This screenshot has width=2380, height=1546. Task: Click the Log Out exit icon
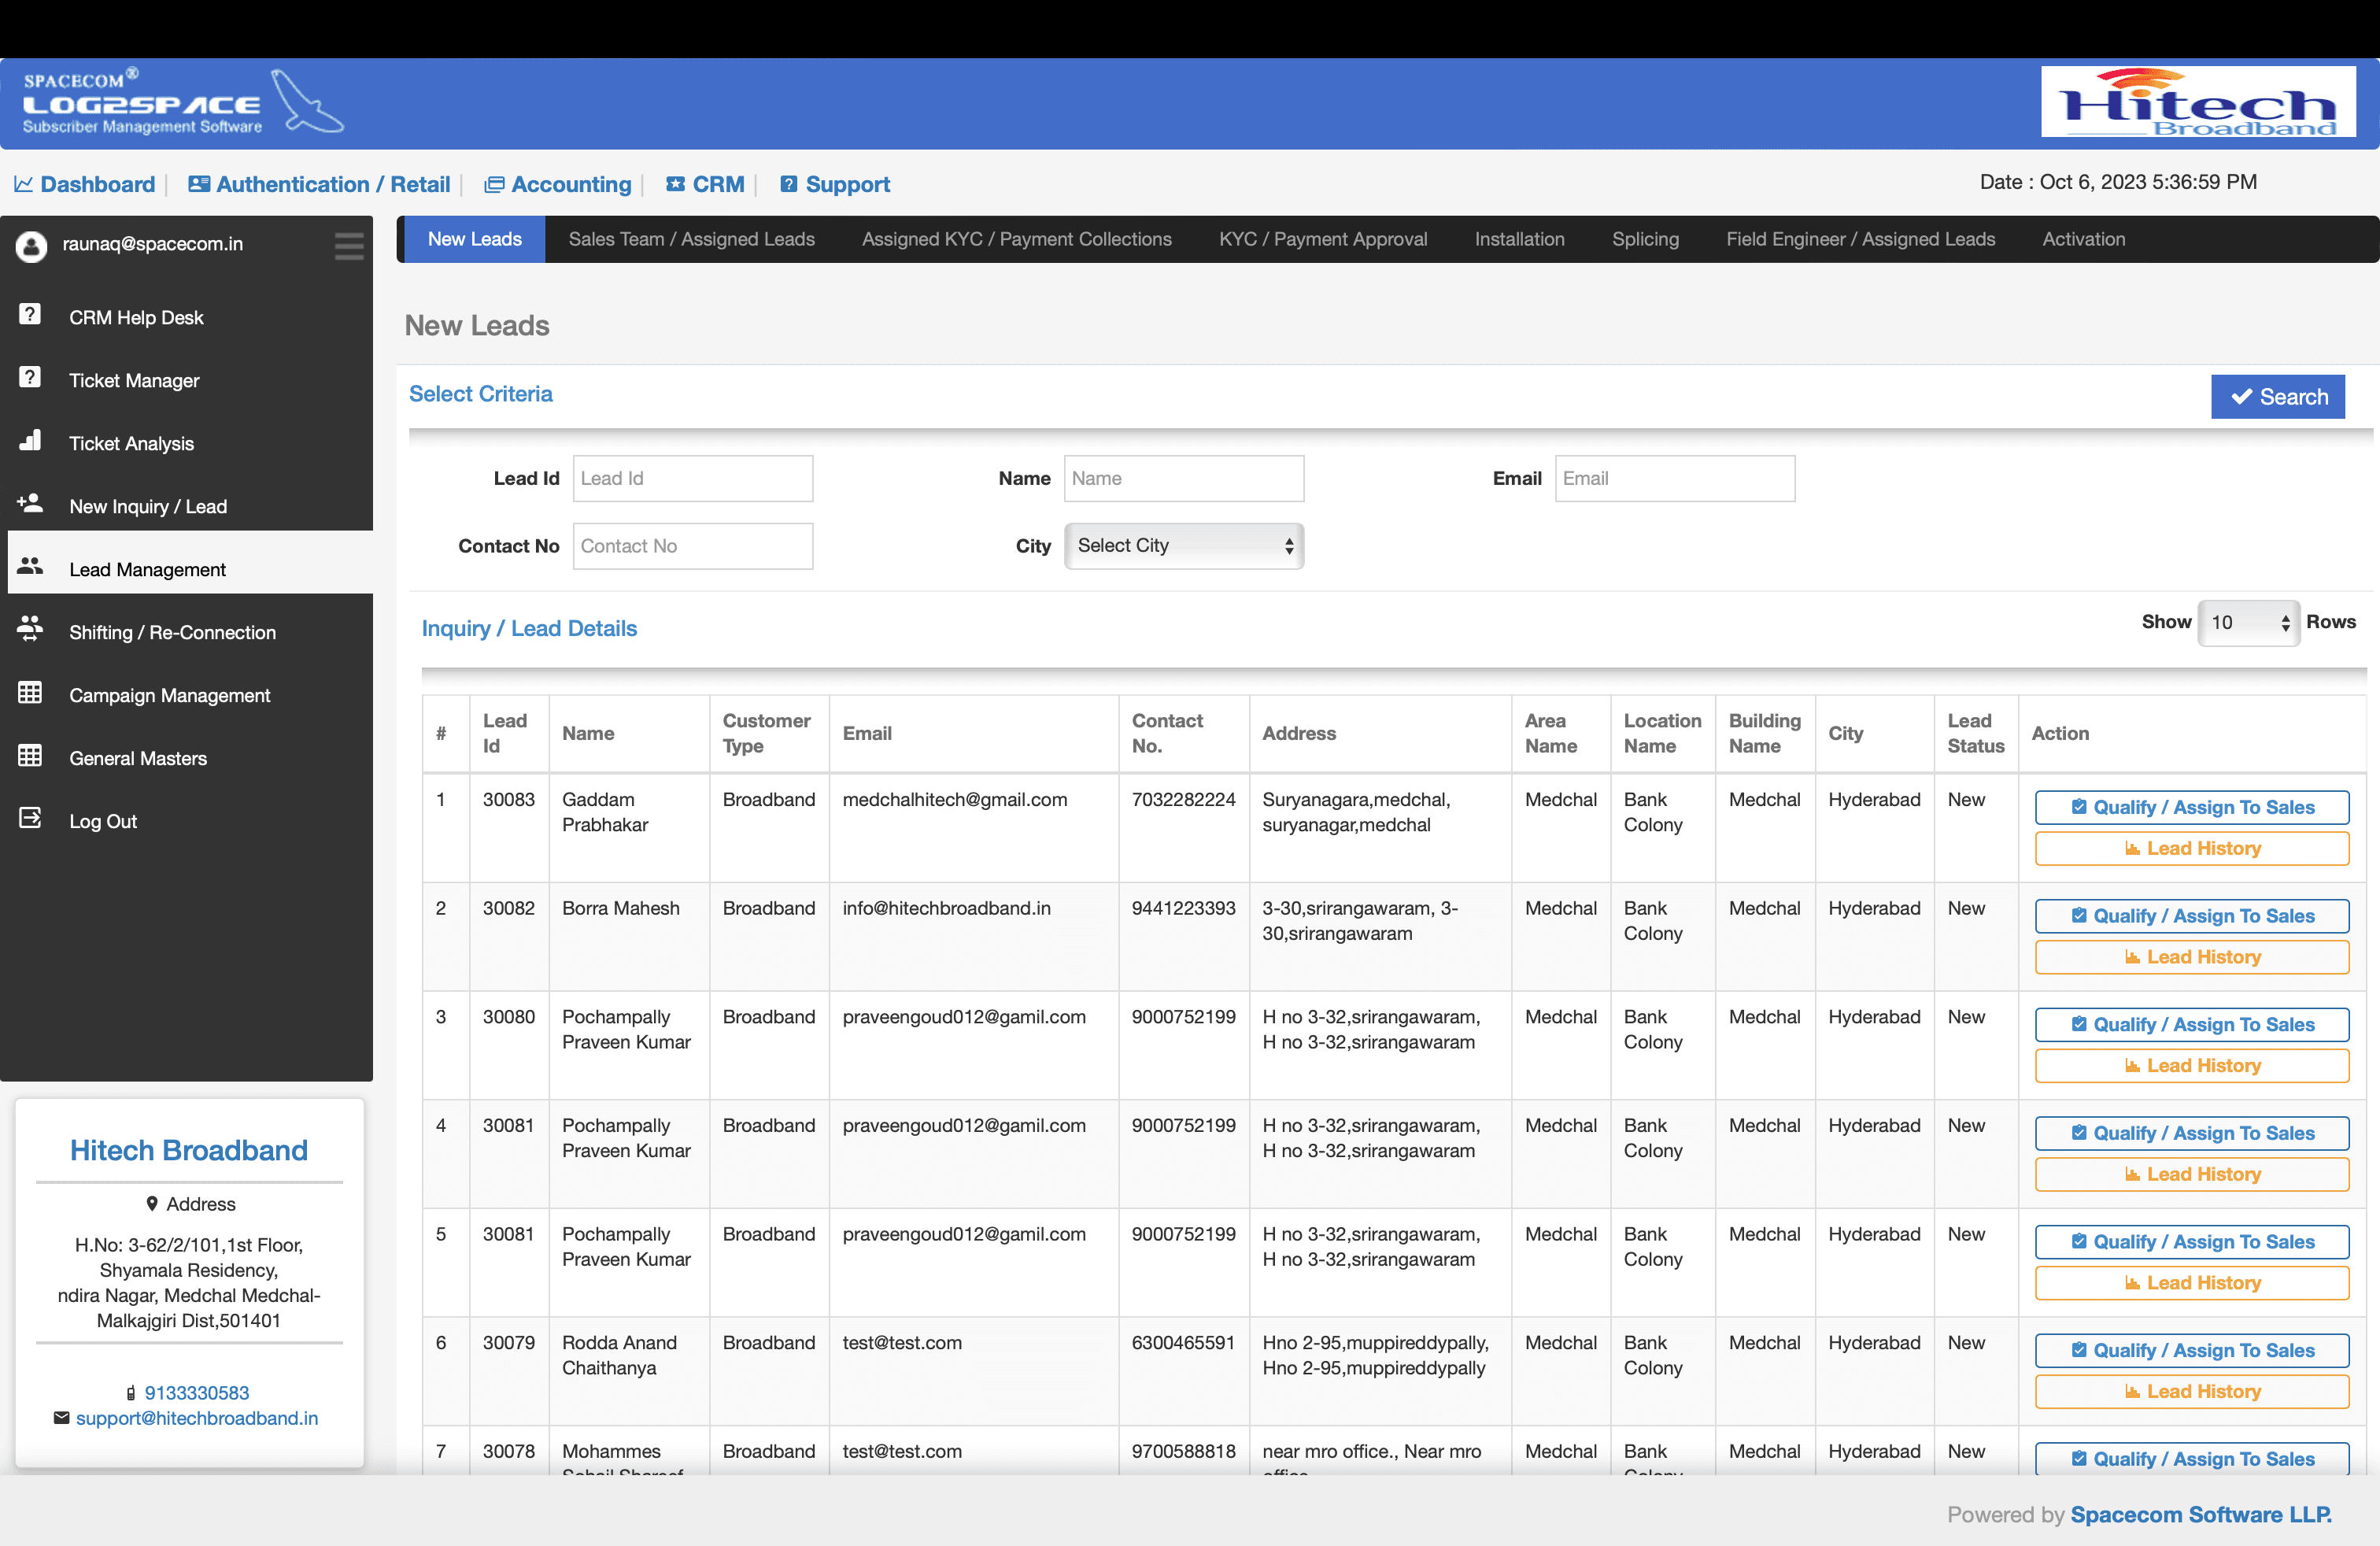[x=30, y=819]
